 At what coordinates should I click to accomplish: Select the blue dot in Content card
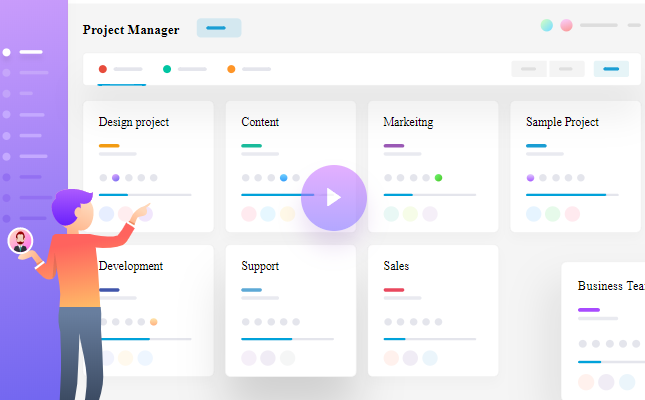click(x=284, y=178)
